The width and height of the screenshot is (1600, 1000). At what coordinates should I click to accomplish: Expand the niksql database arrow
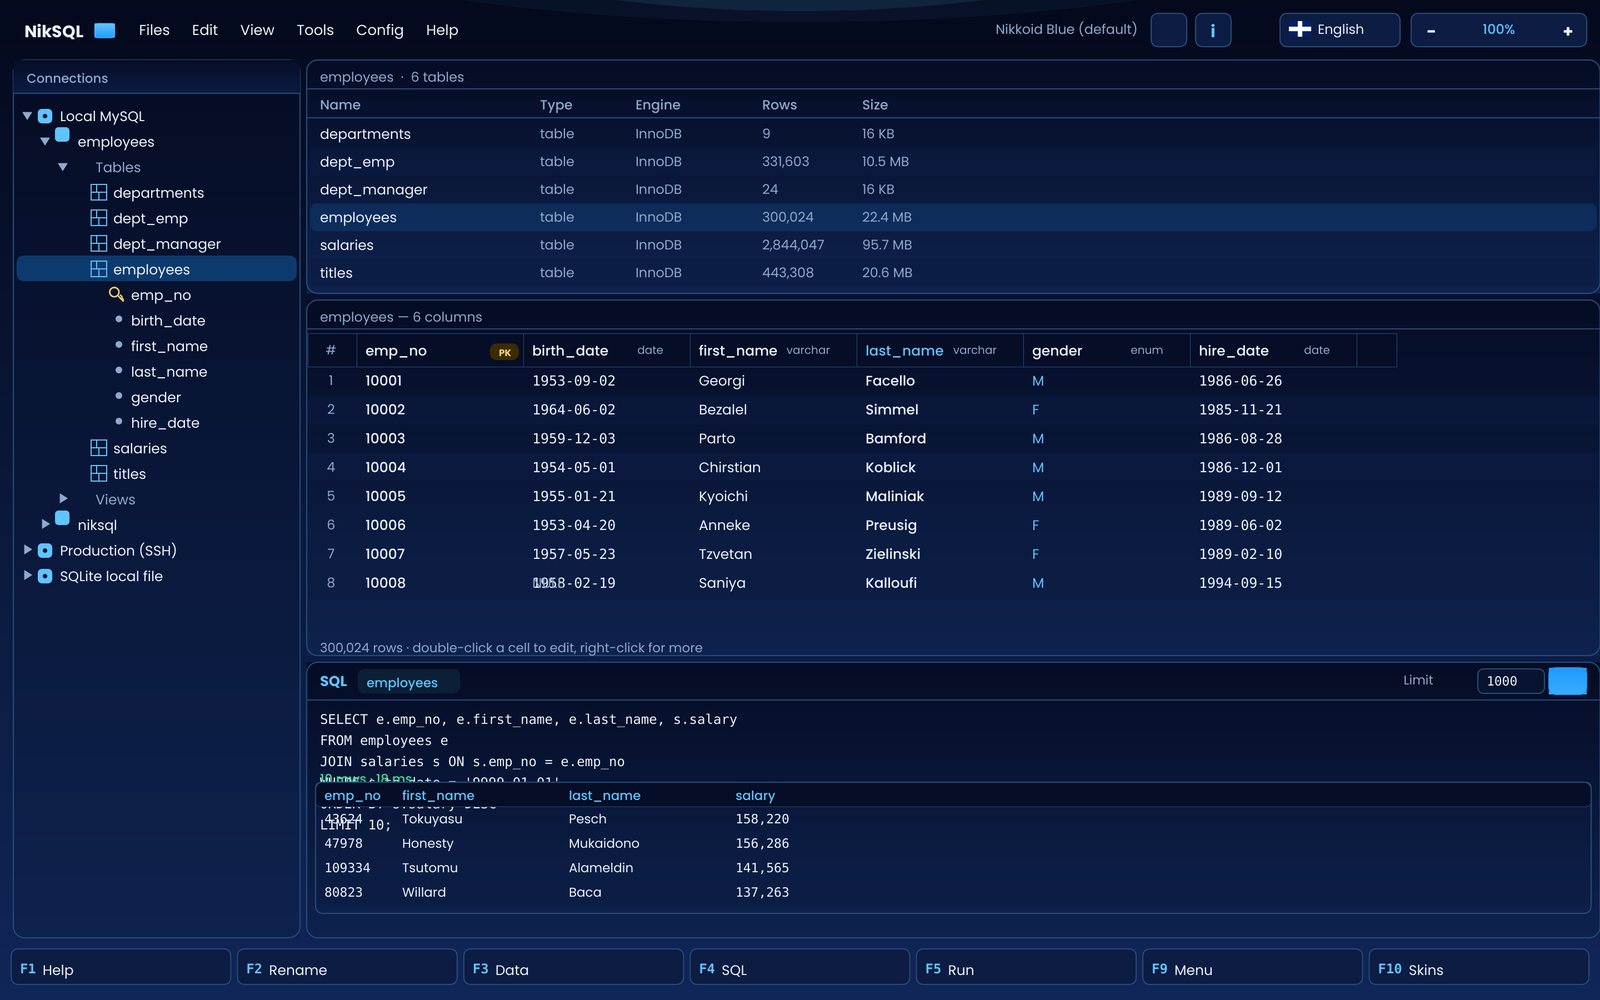[x=45, y=524]
